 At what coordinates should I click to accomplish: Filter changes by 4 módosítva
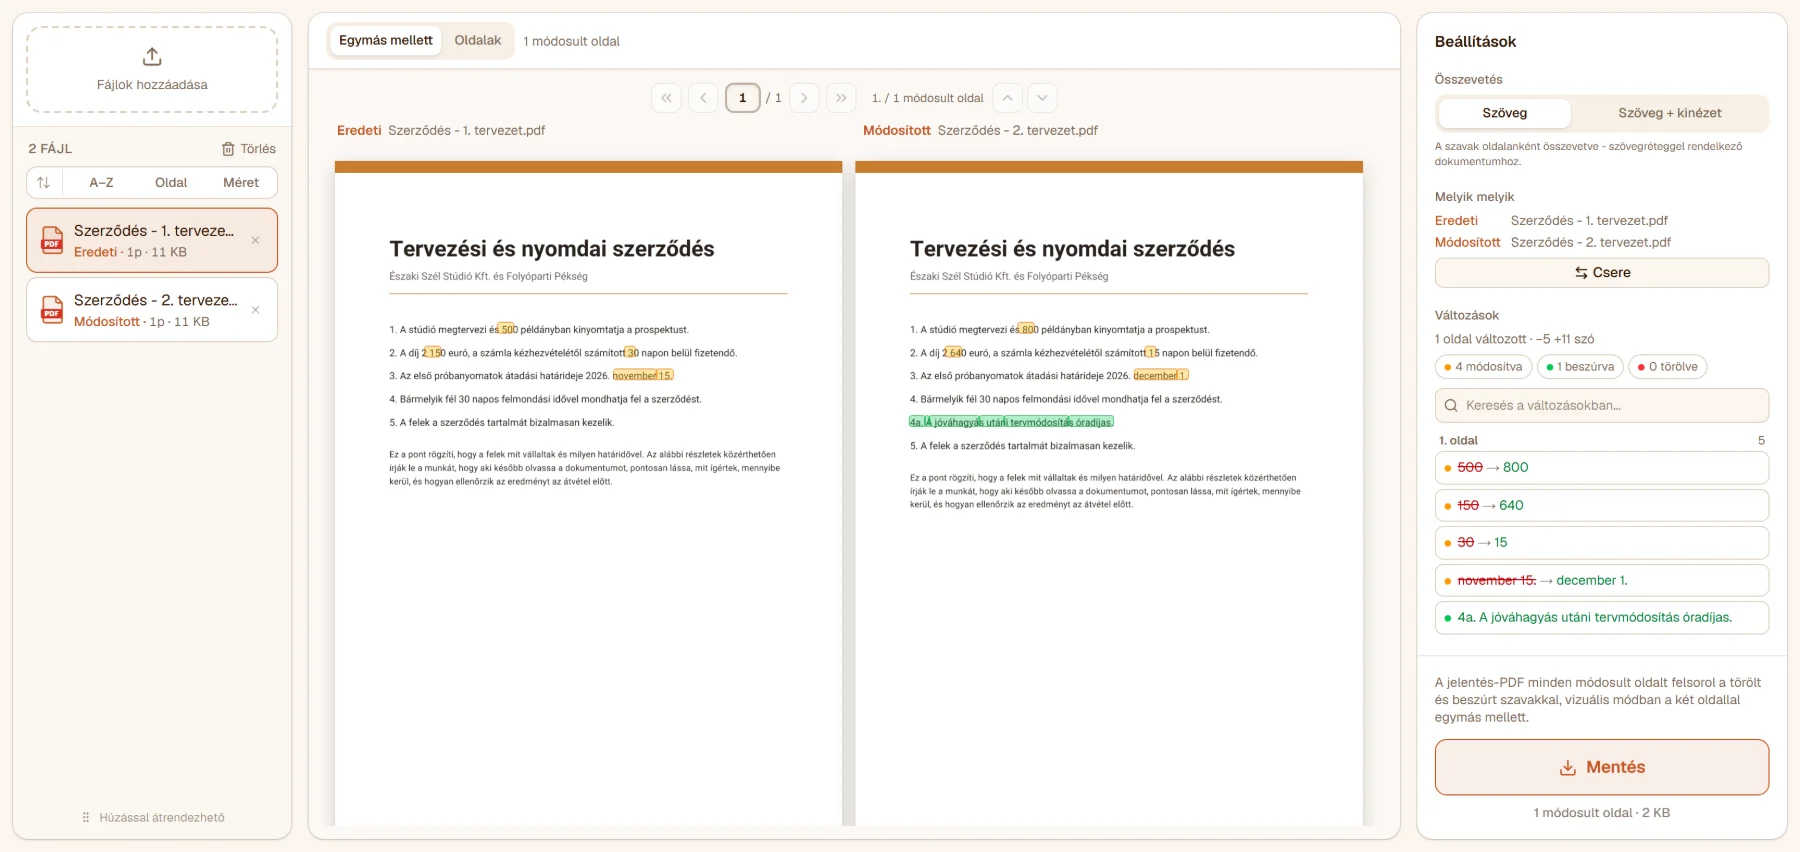point(1483,367)
